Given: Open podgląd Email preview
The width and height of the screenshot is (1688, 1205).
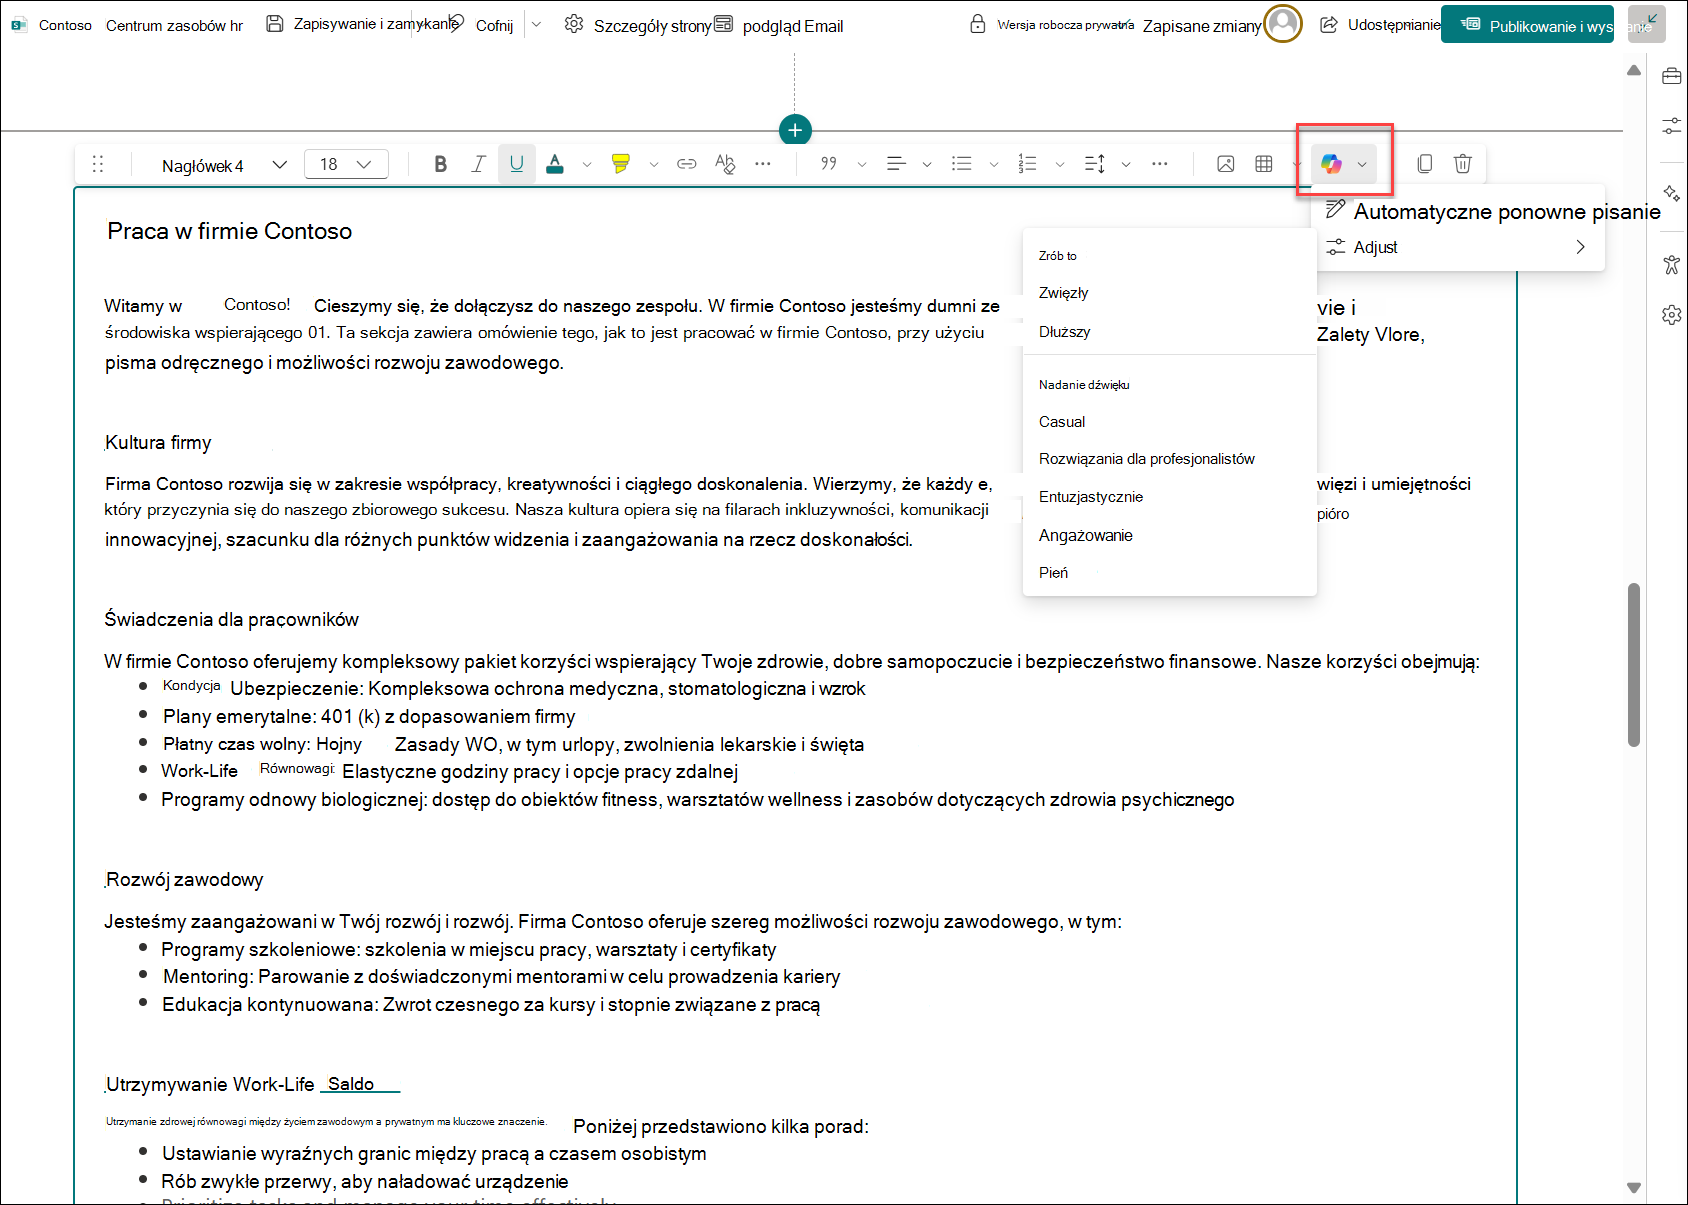Looking at the screenshot, I should point(779,25).
